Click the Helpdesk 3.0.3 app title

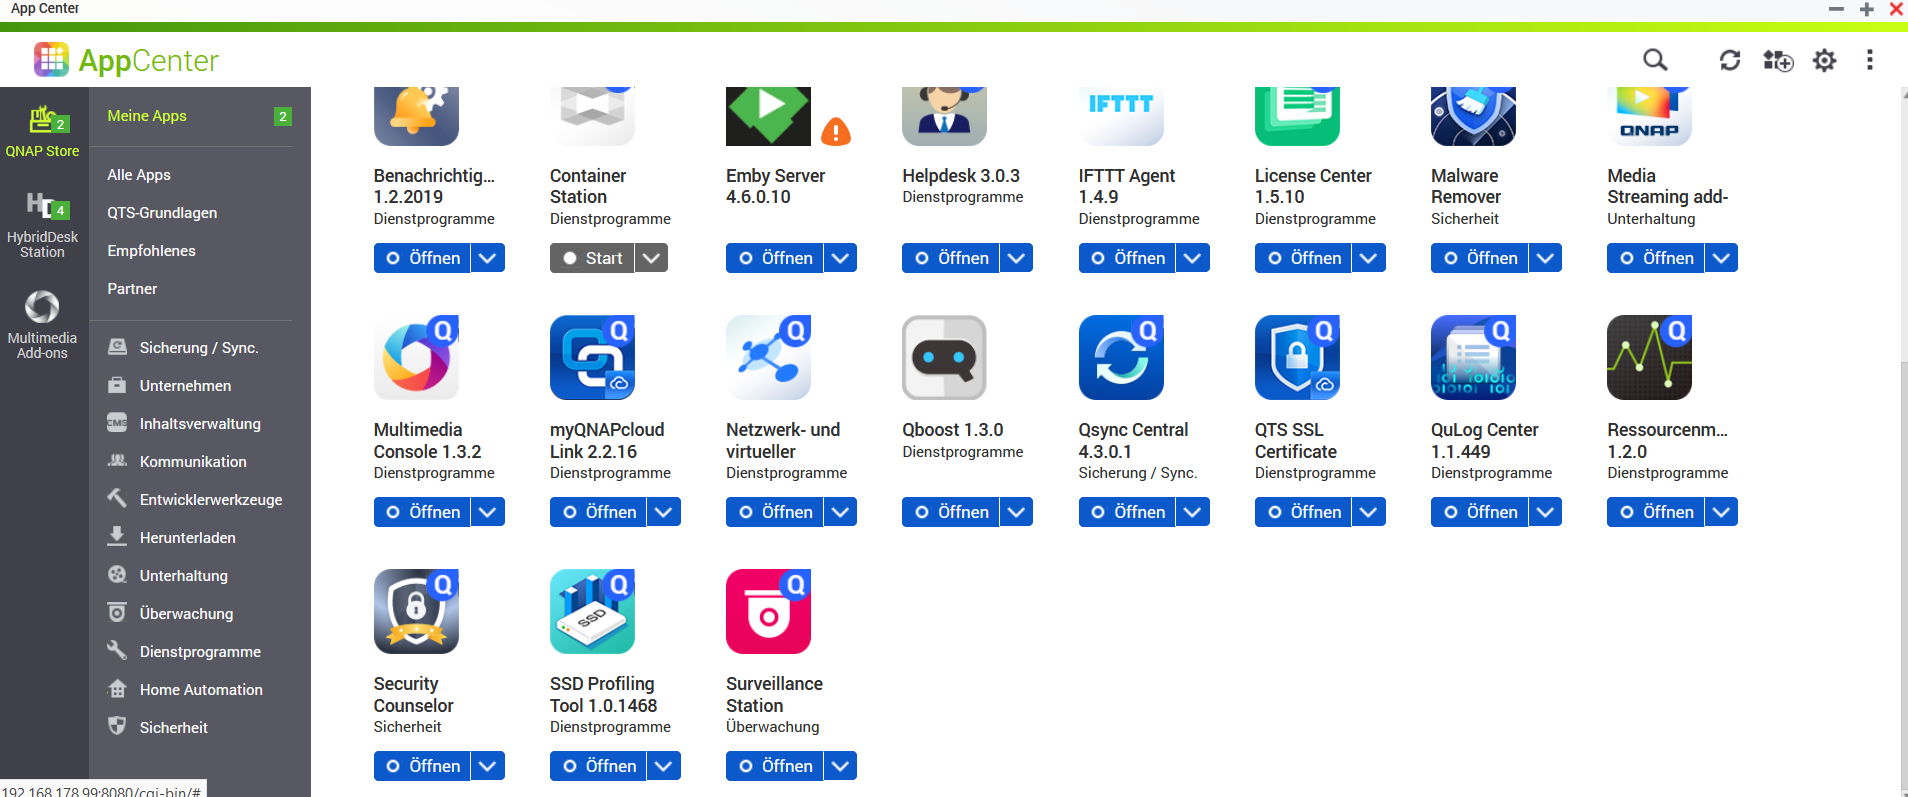click(961, 176)
